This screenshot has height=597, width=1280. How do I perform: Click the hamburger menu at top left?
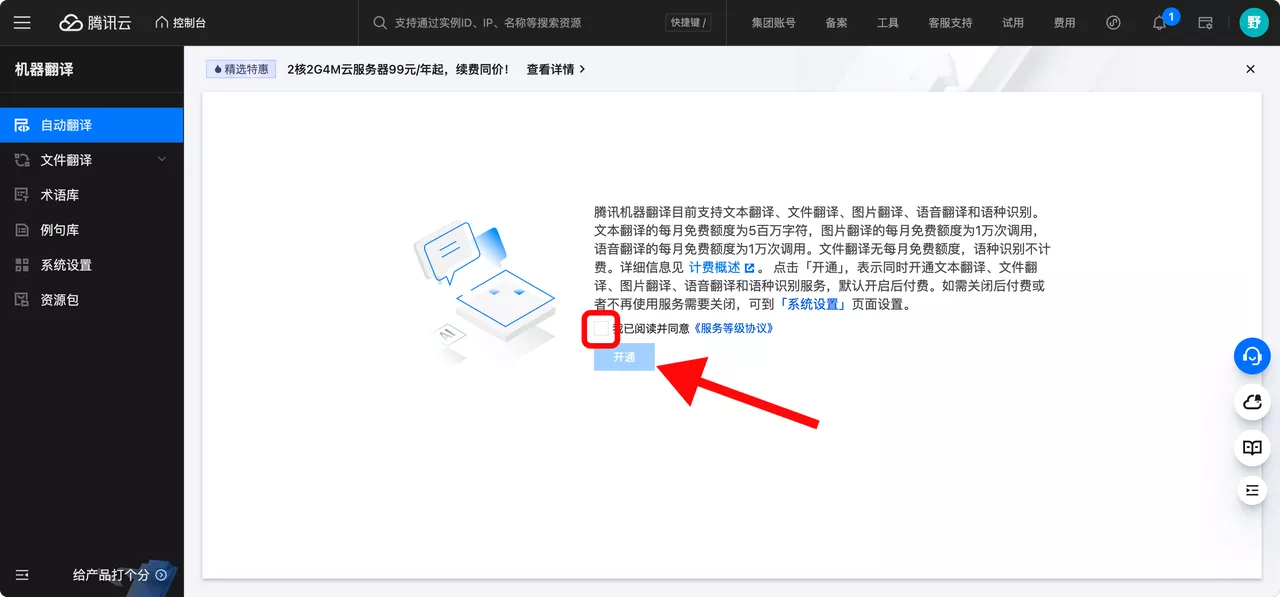click(22, 22)
